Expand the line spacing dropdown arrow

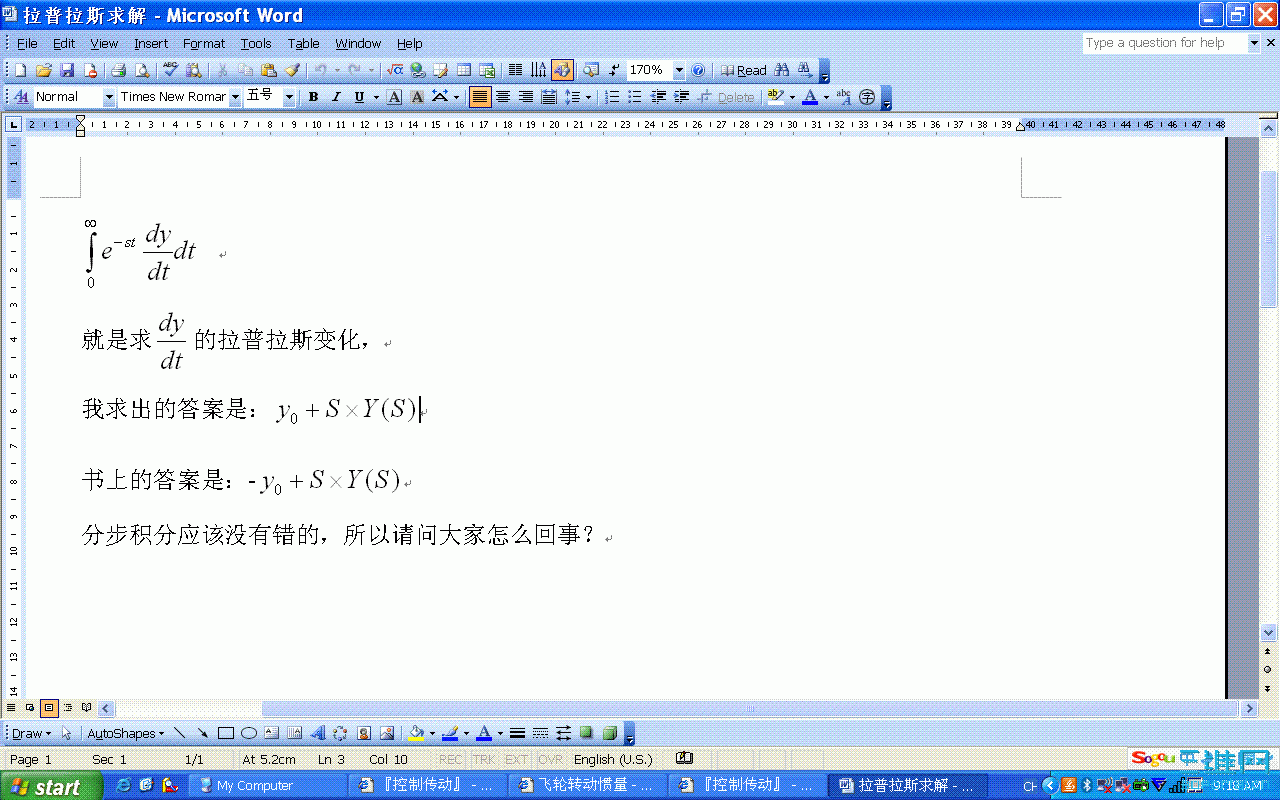pos(588,97)
